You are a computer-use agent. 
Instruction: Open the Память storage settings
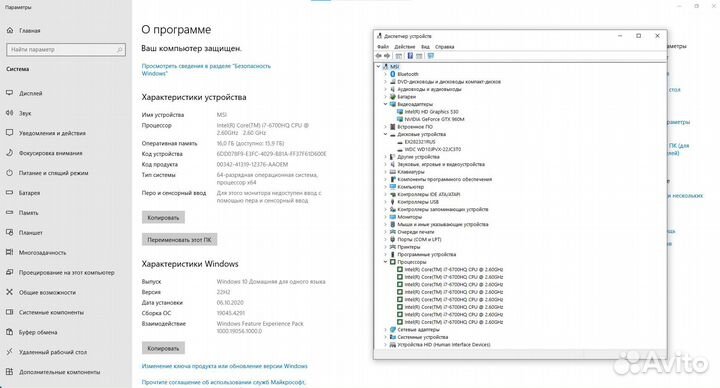pos(28,213)
